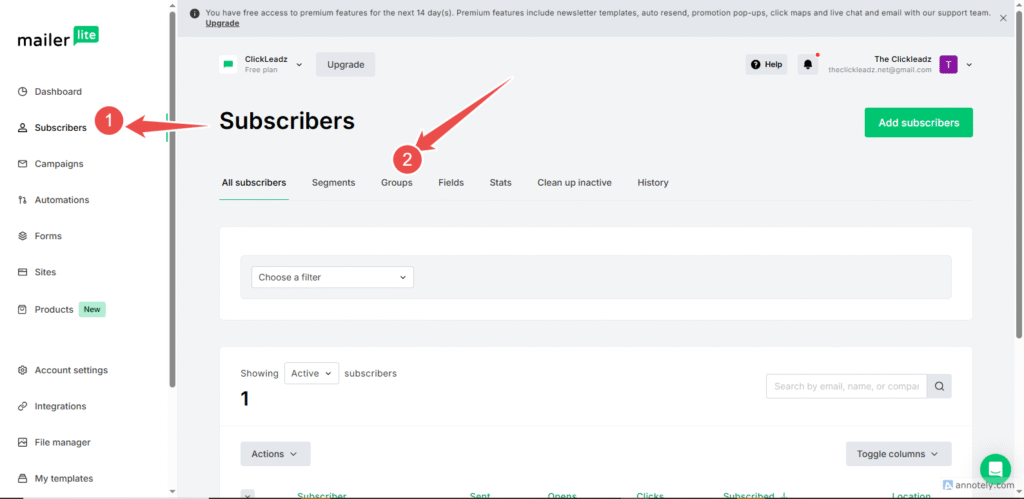Dismiss the premium trial banner
The width and height of the screenshot is (1024, 499).
1003,18
